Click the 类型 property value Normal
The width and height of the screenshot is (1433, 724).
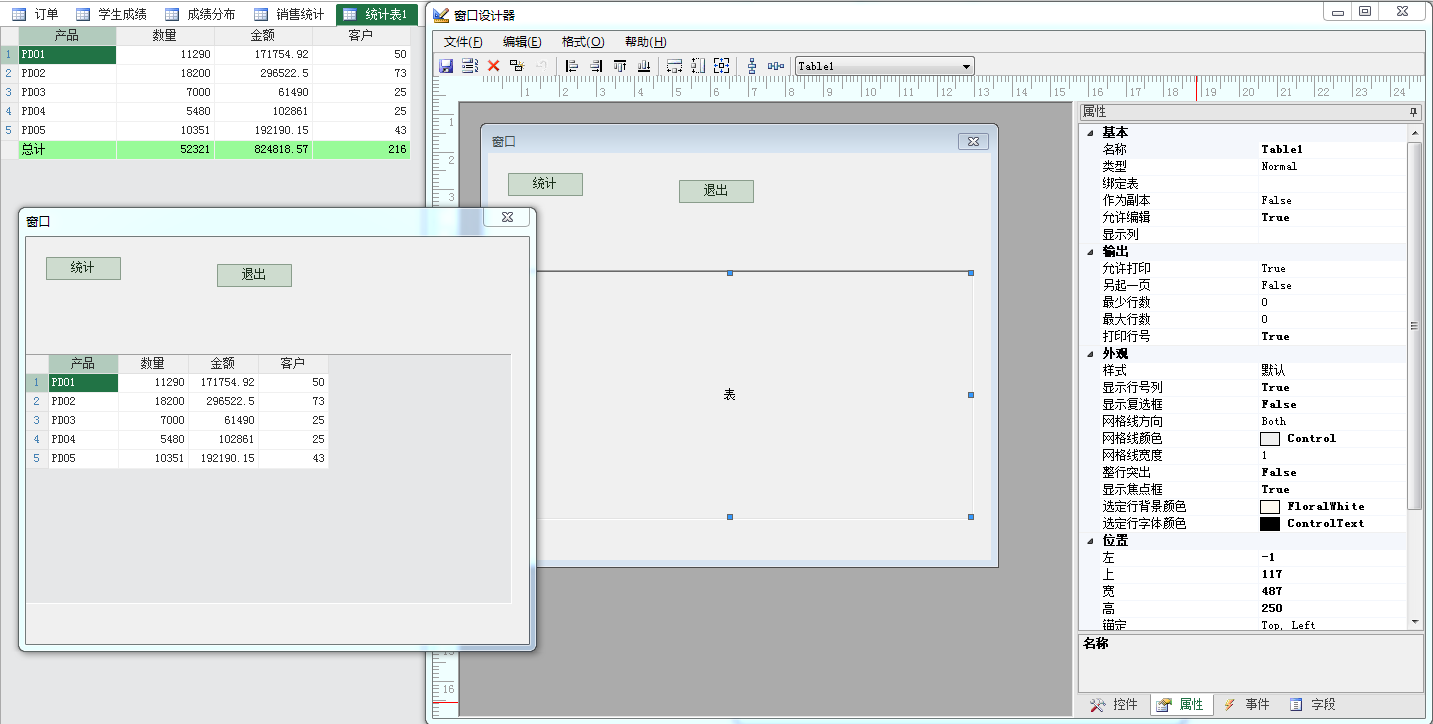coord(1332,166)
